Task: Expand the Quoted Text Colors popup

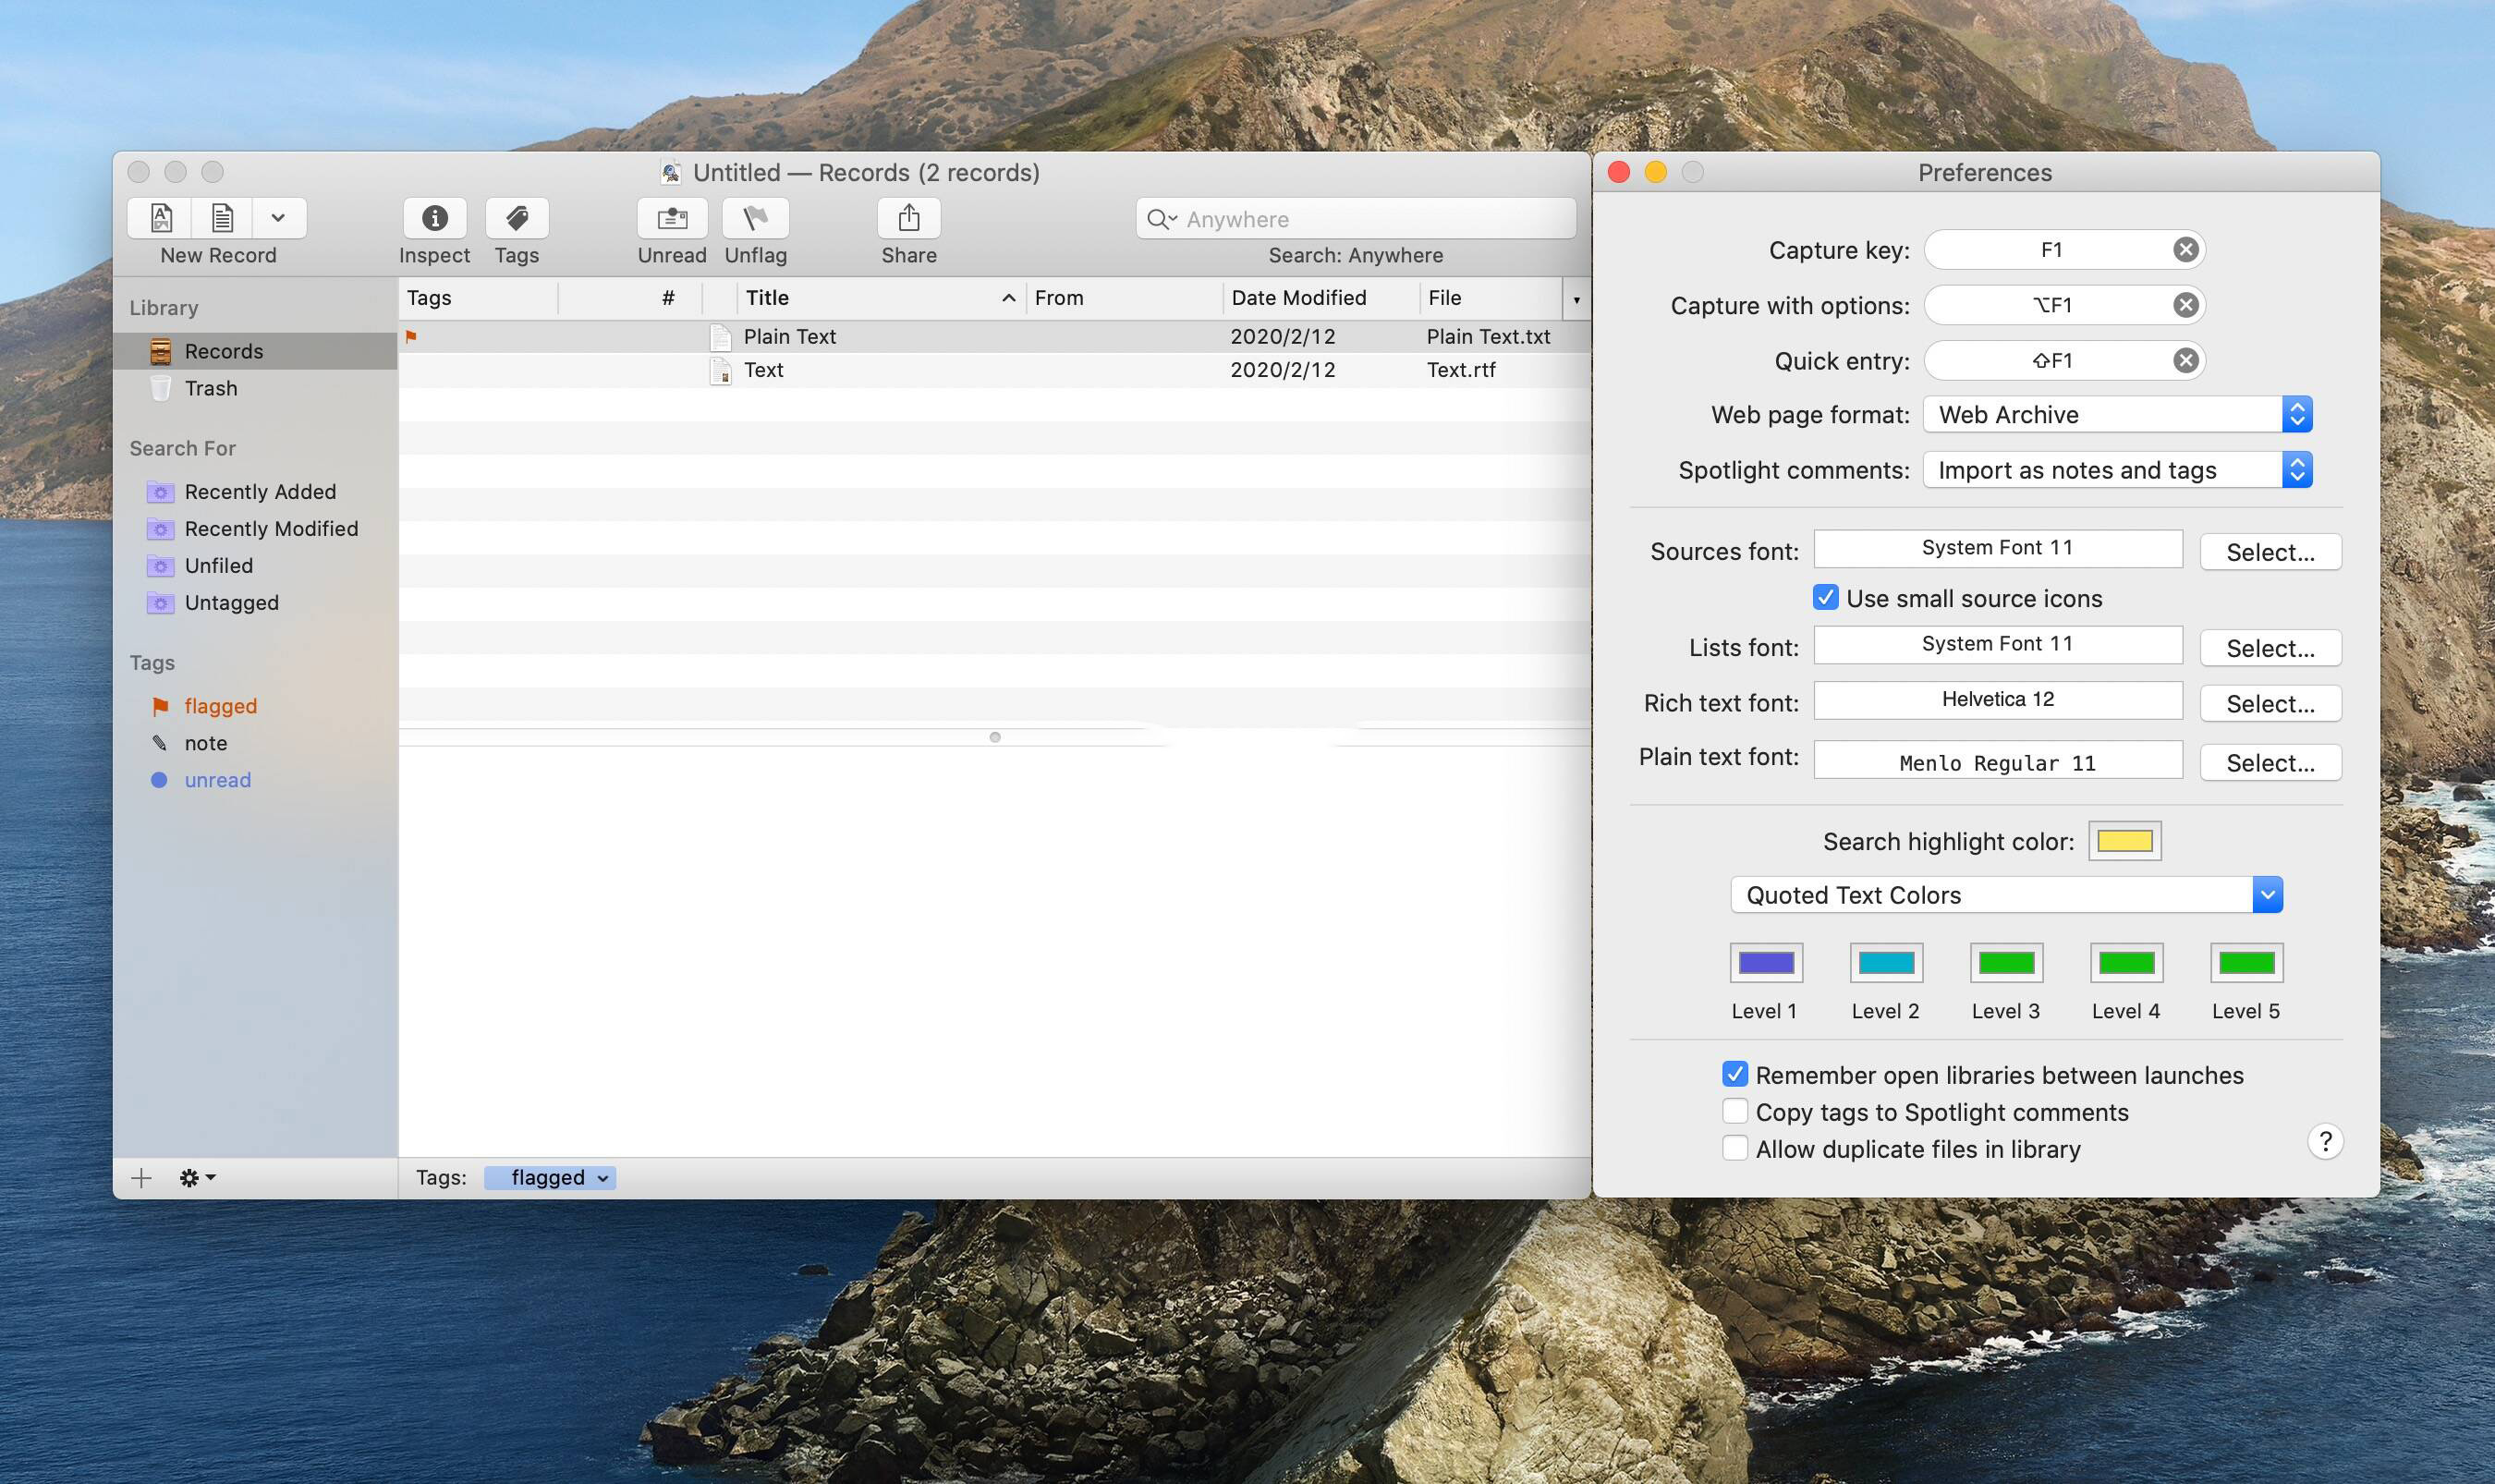Action: (2266, 895)
